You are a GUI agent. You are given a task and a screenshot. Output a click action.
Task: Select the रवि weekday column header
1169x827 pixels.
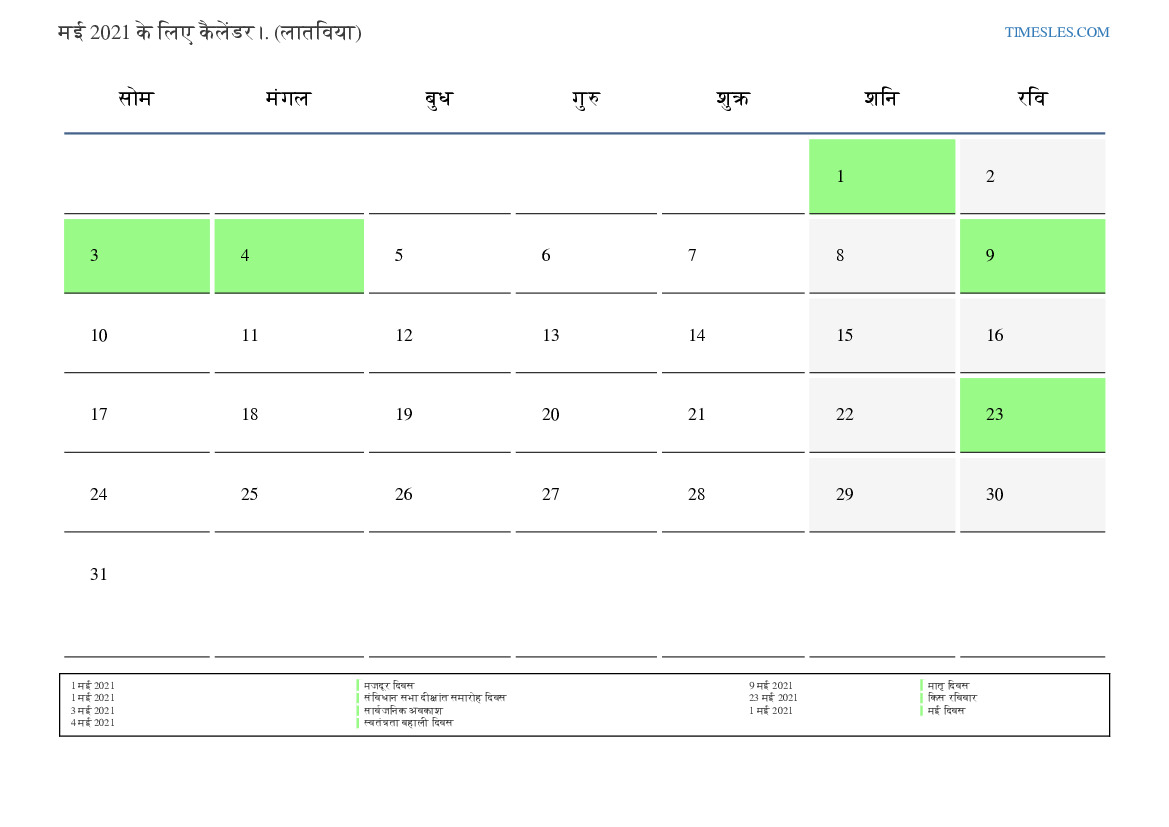click(1032, 99)
